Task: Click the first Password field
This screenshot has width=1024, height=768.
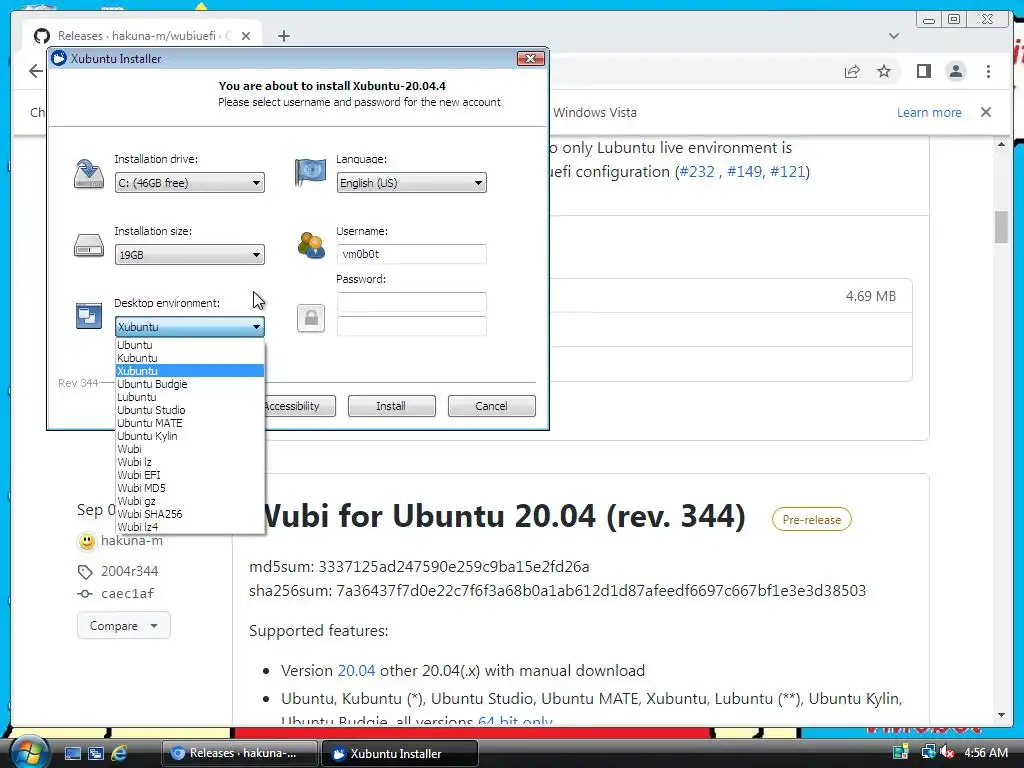Action: [411, 302]
